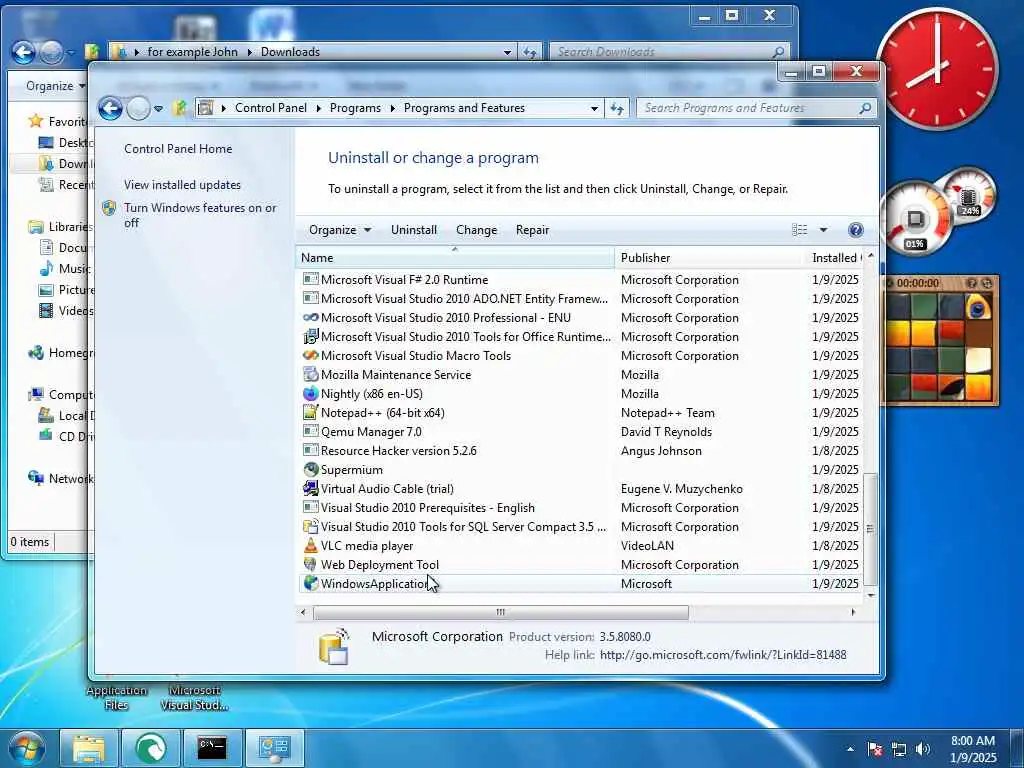The width and height of the screenshot is (1024, 768).
Task: Click the Nightly (x86 en-US) icon
Action: point(311,393)
